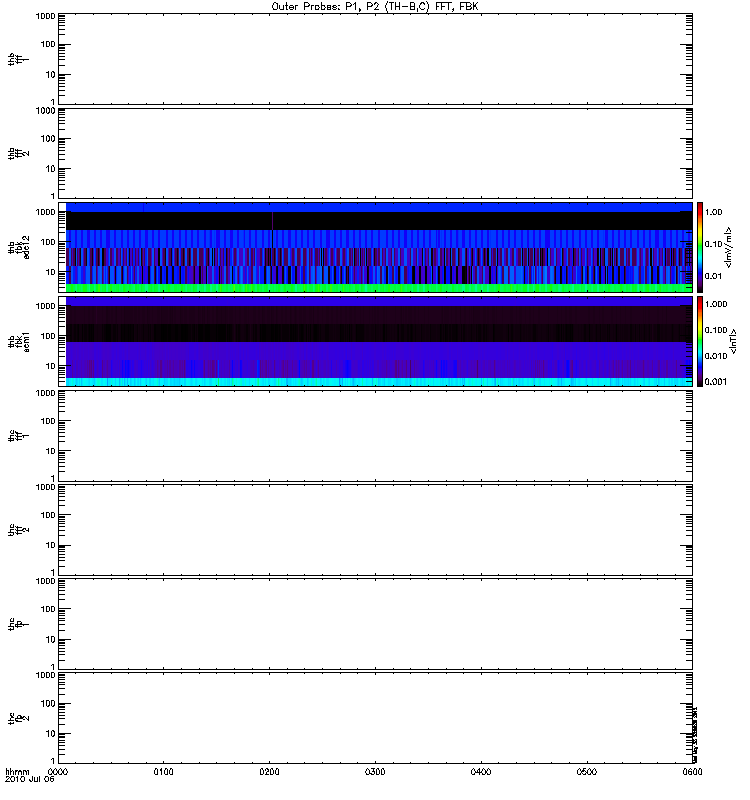Click the black band in the edc12 spectrogram
The width and height of the screenshot is (750, 800).
[379, 221]
